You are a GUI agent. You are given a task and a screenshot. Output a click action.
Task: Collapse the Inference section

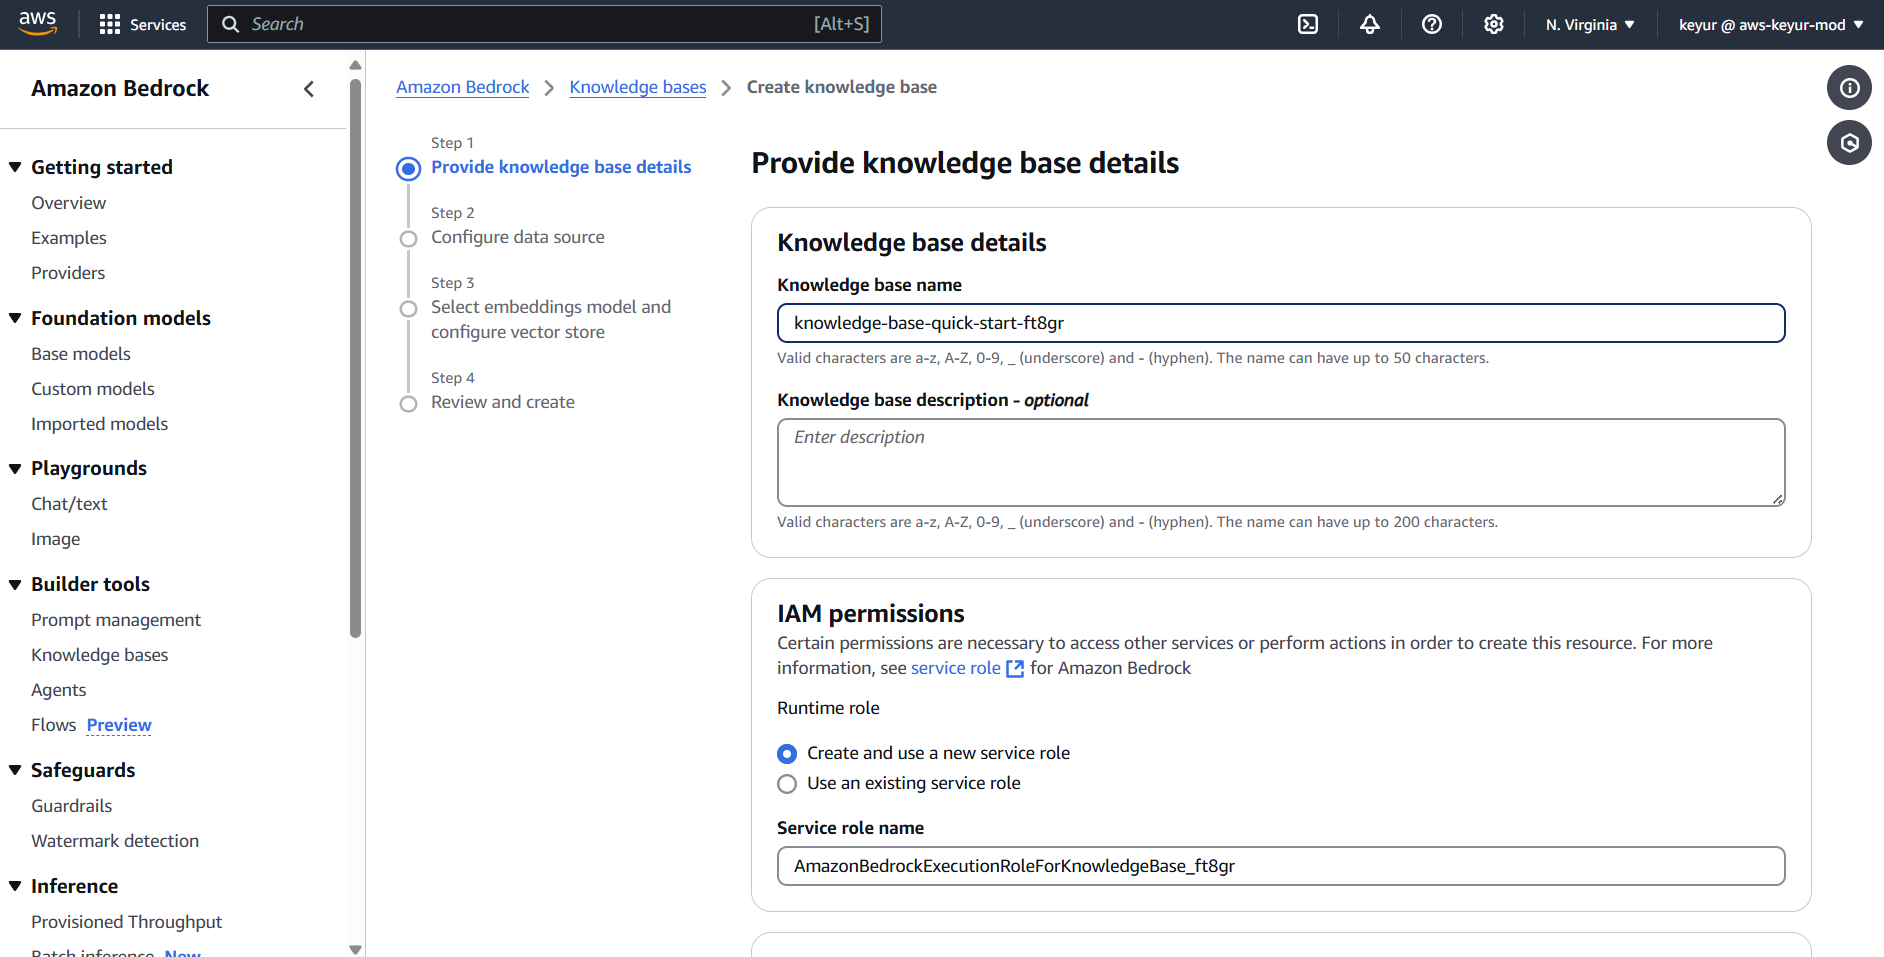click(15, 886)
